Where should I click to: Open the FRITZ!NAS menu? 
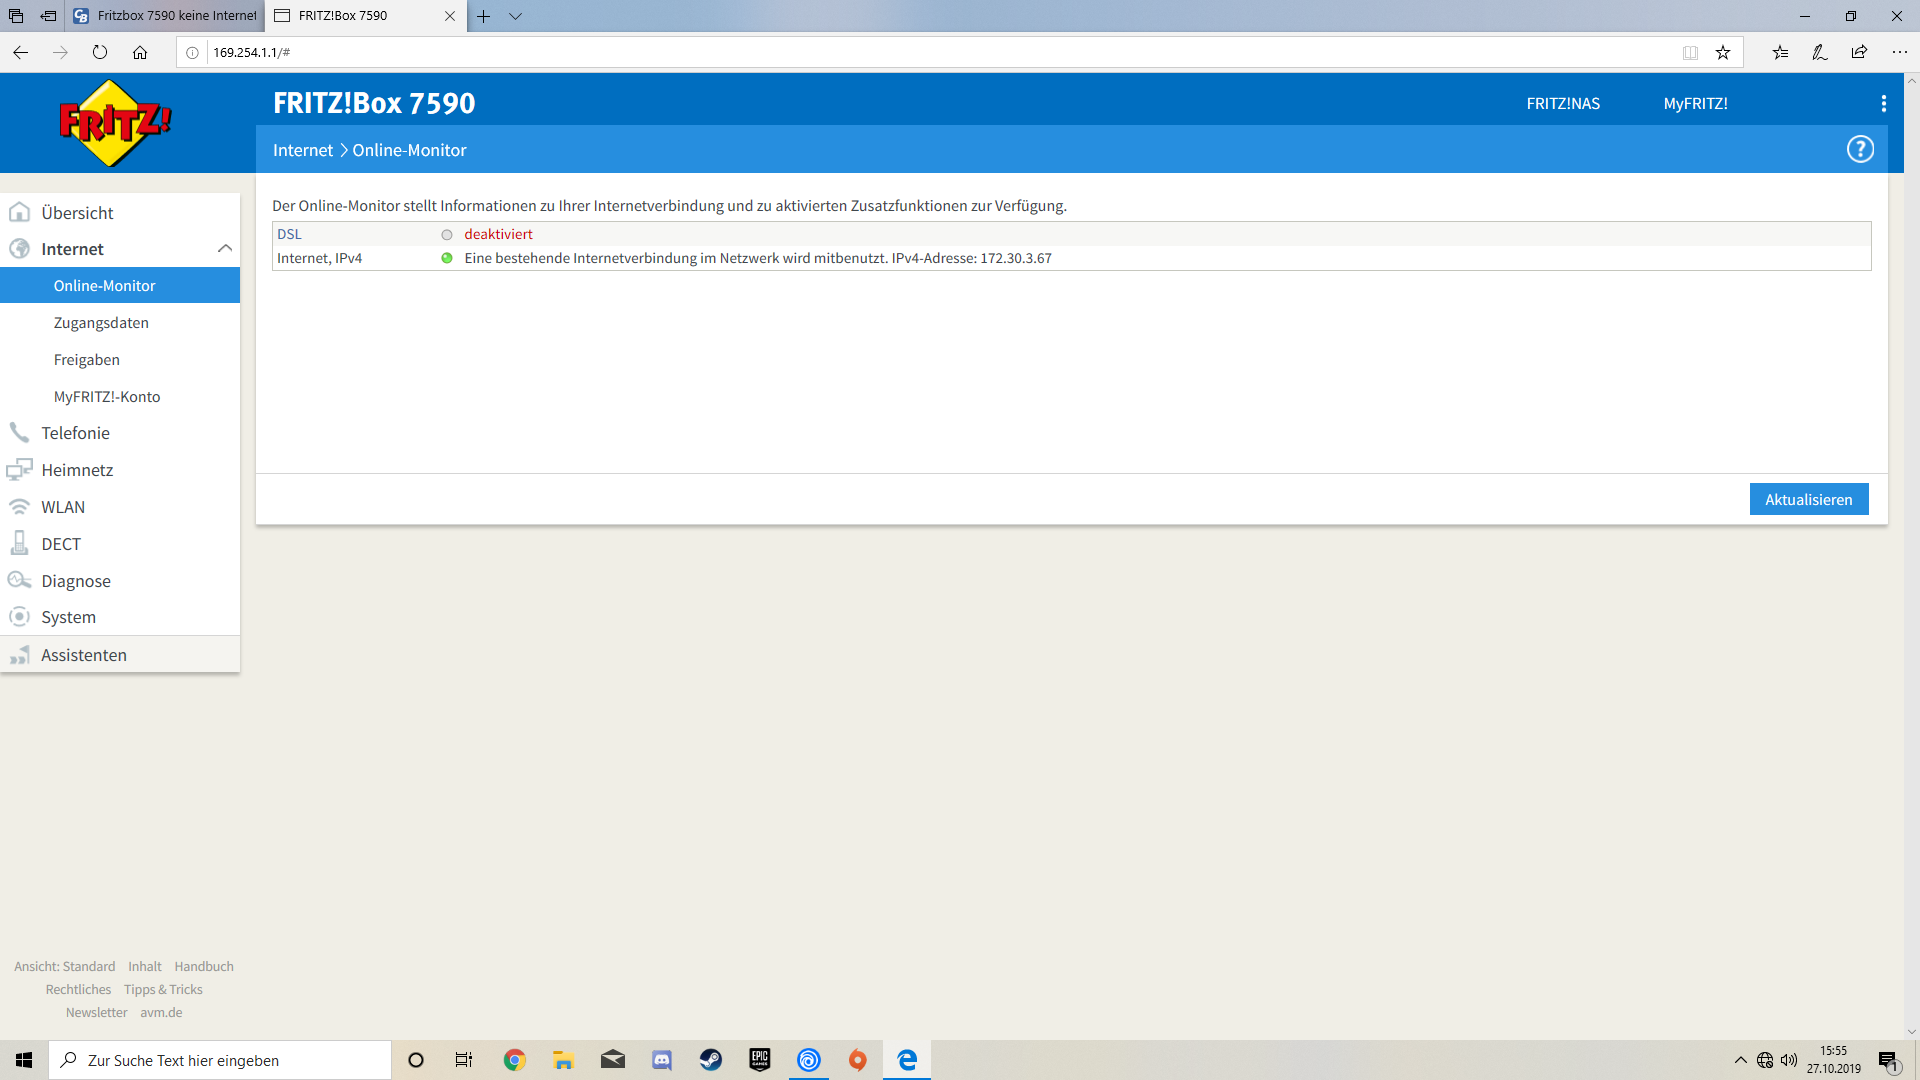coord(1562,102)
